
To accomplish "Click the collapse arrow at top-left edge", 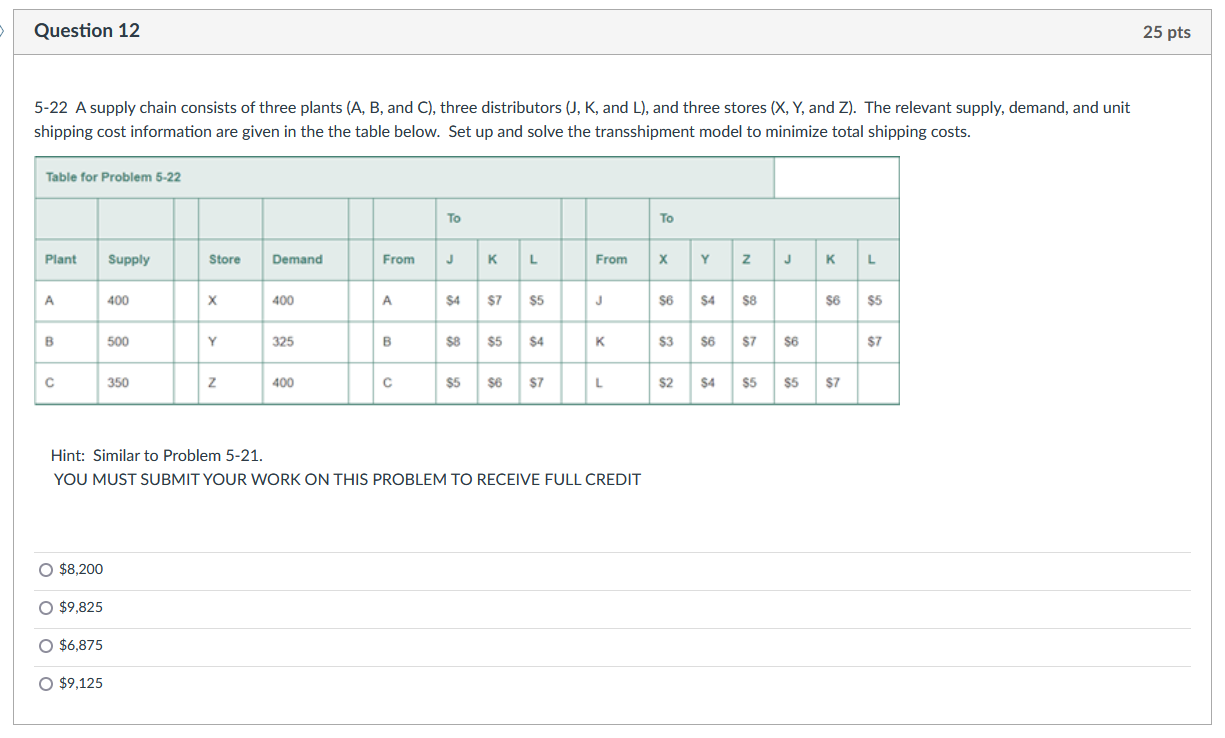I will click(3, 30).
